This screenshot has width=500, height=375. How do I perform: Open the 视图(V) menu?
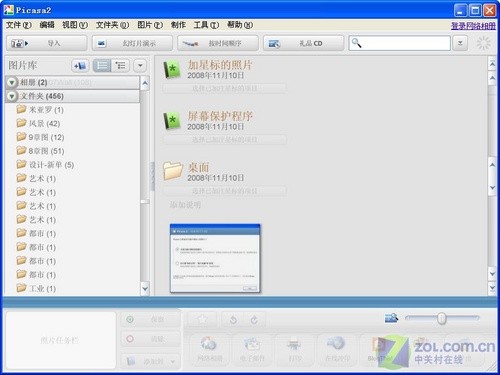[x=75, y=25]
